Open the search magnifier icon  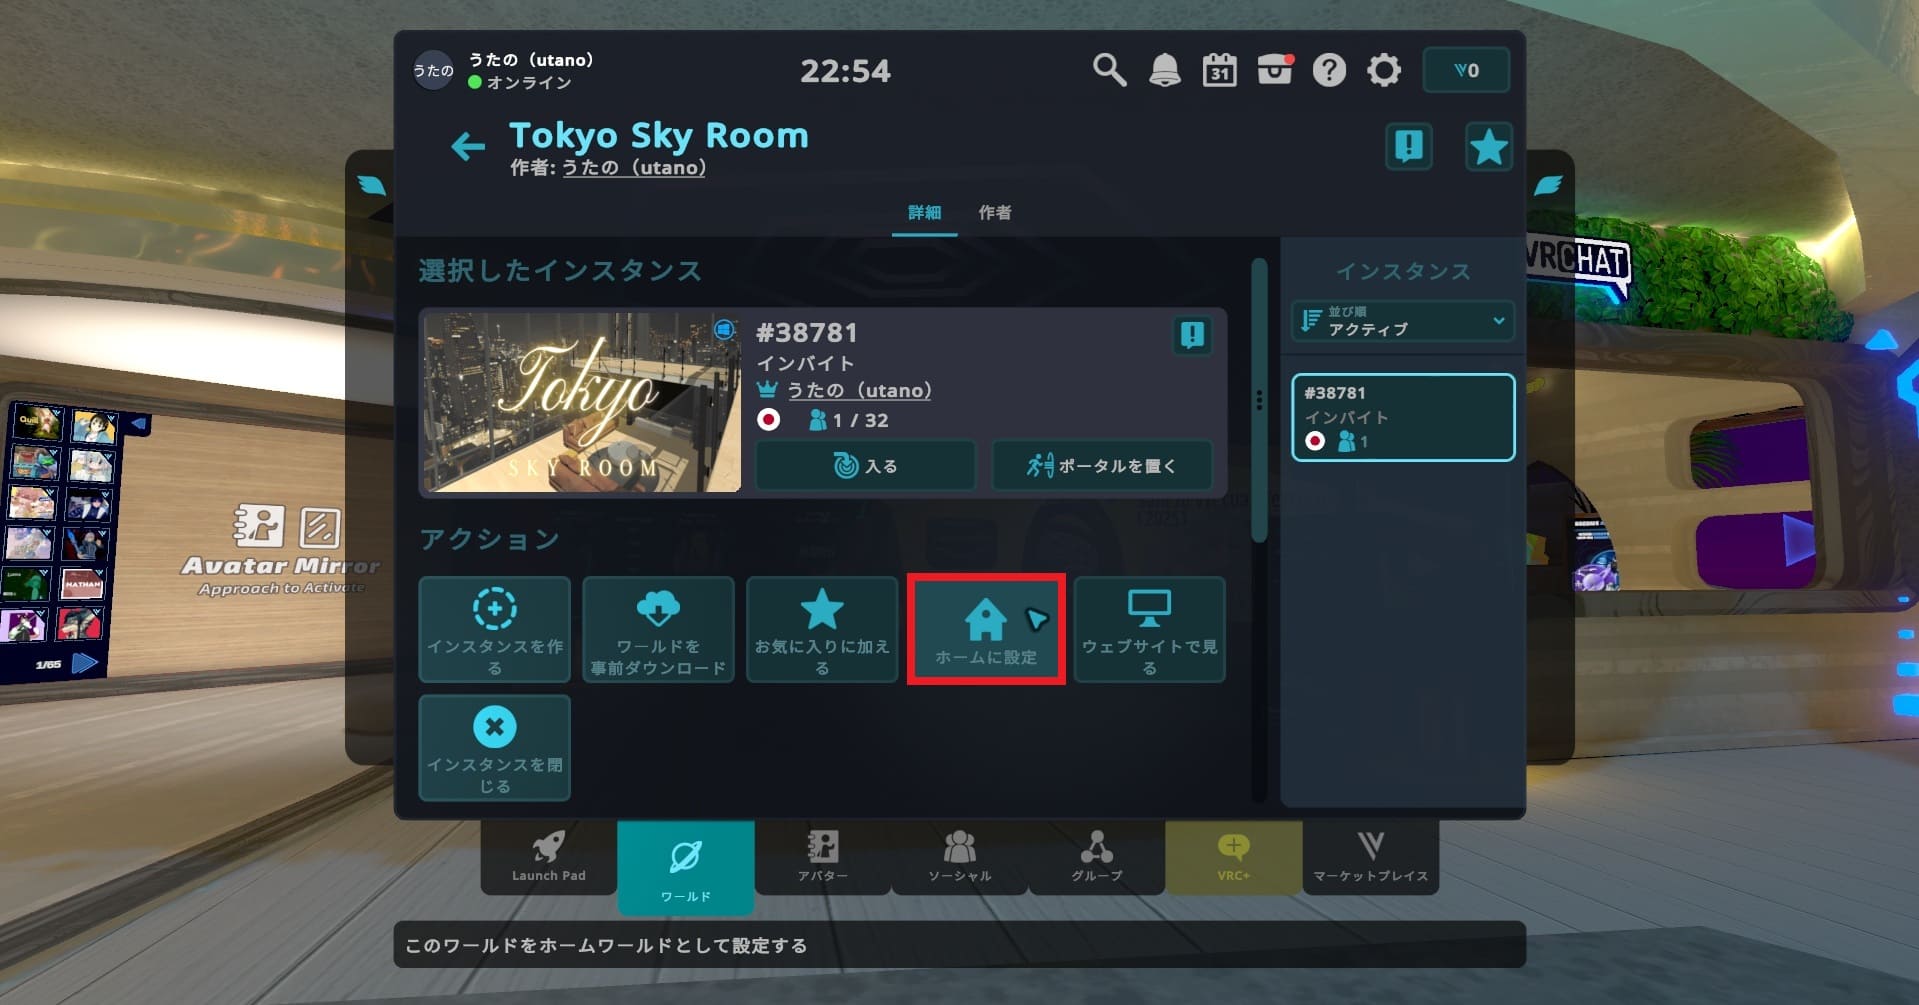click(x=1108, y=70)
